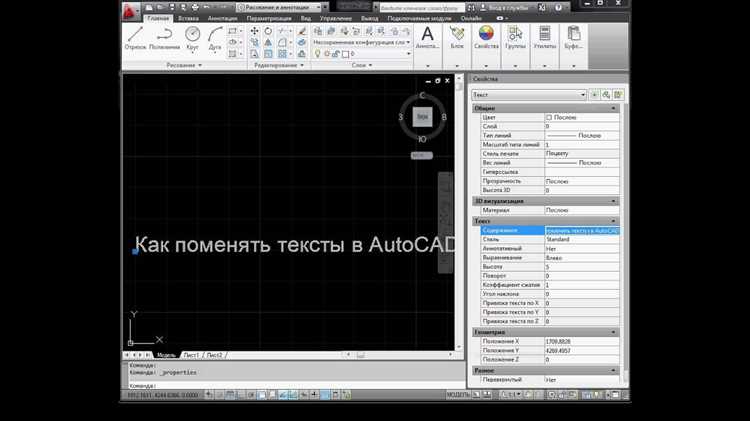
Task: Select the Дуга (Arc) tool
Action: click(x=215, y=38)
